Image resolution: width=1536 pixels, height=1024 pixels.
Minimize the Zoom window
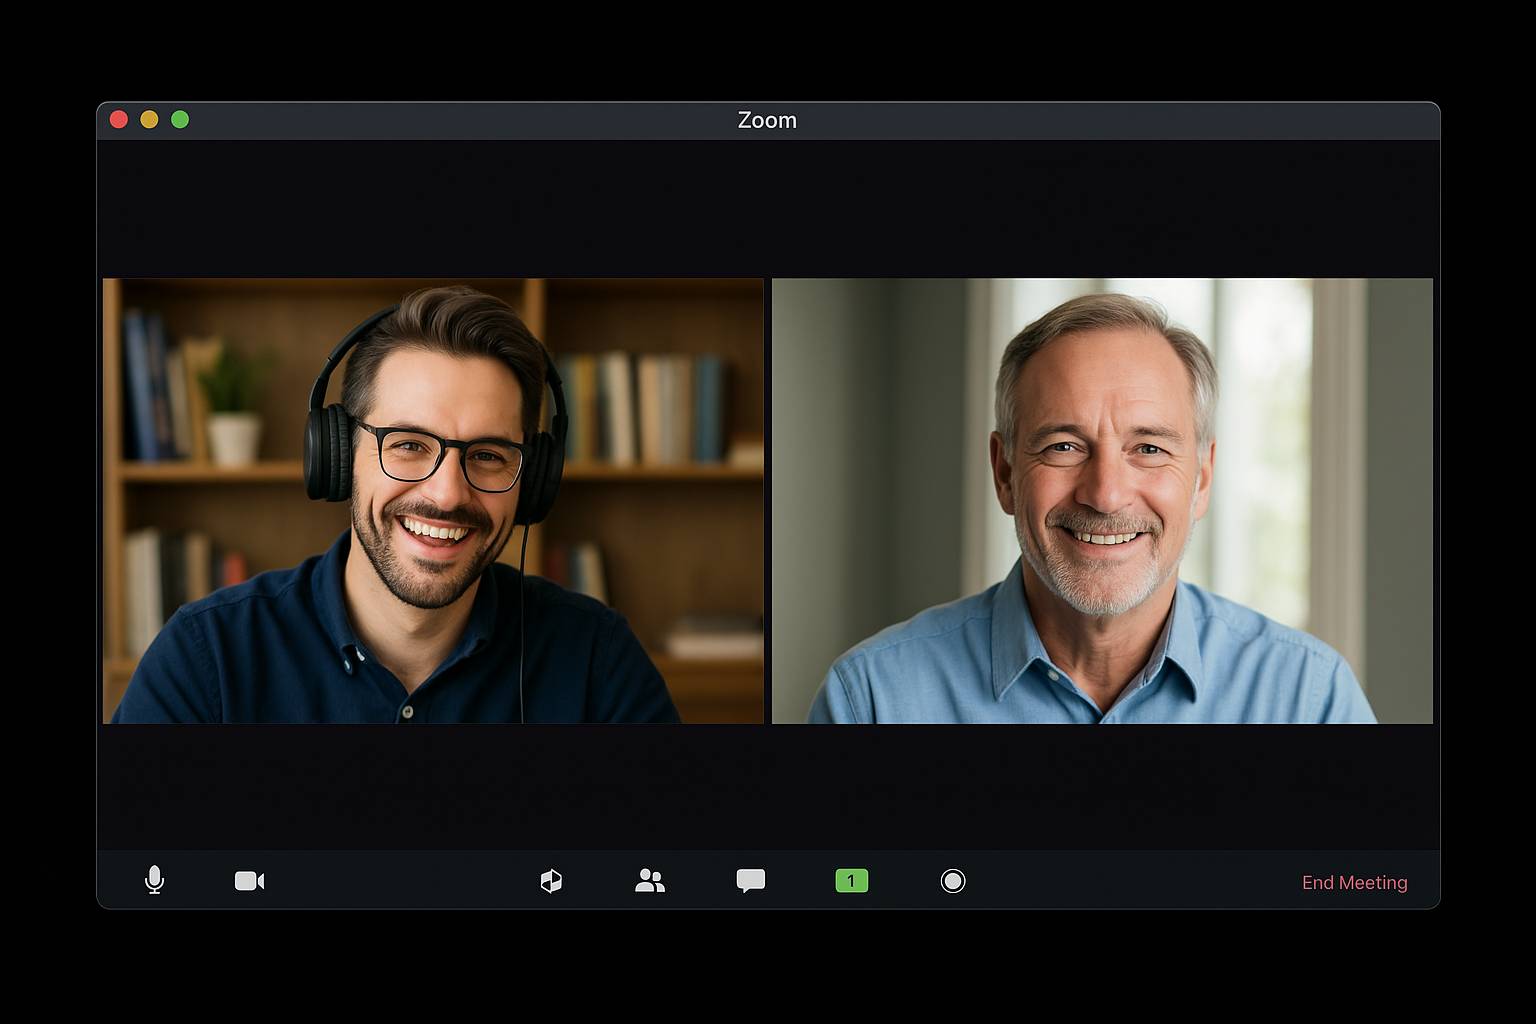[x=149, y=120]
